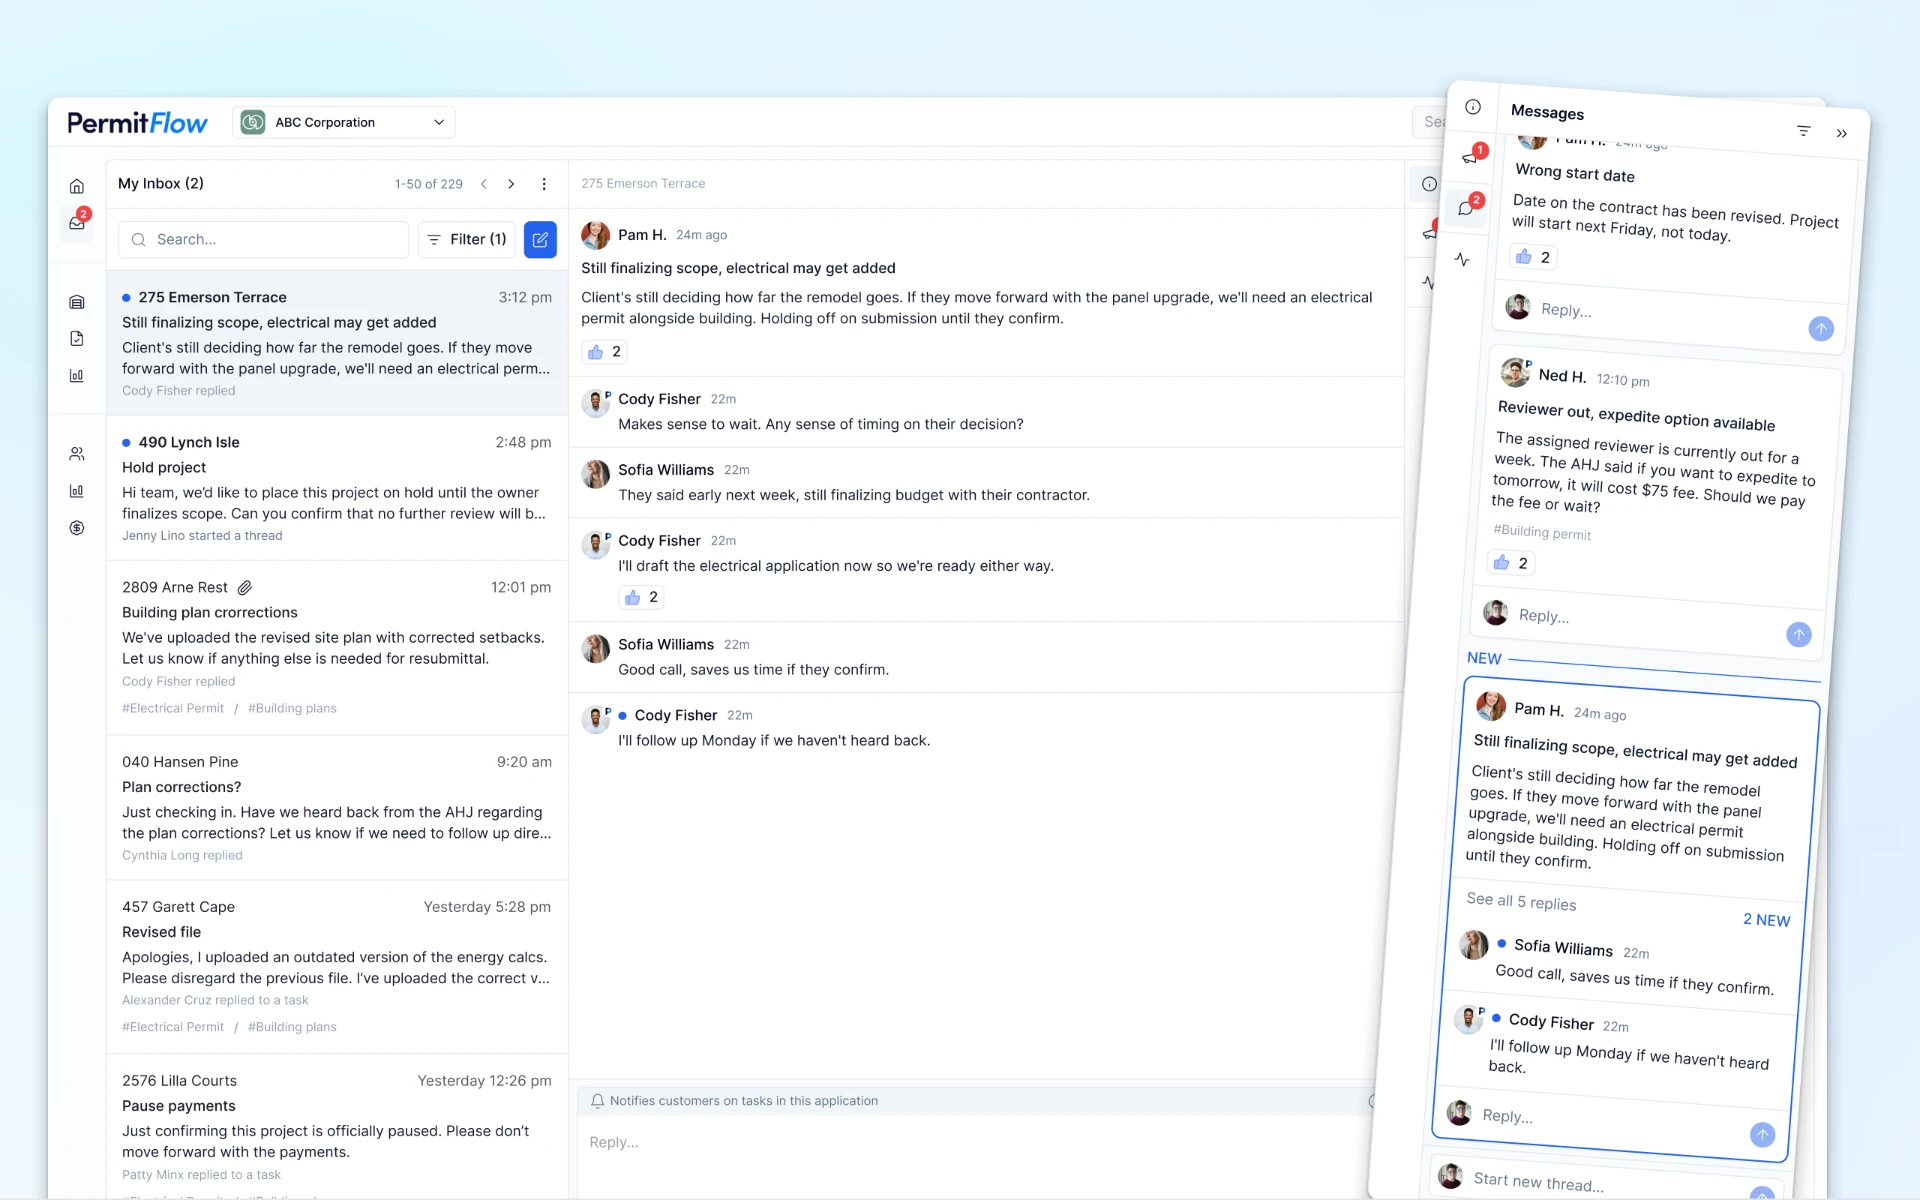Click 275 Emerson Terrace breadcrumb title

(643, 184)
